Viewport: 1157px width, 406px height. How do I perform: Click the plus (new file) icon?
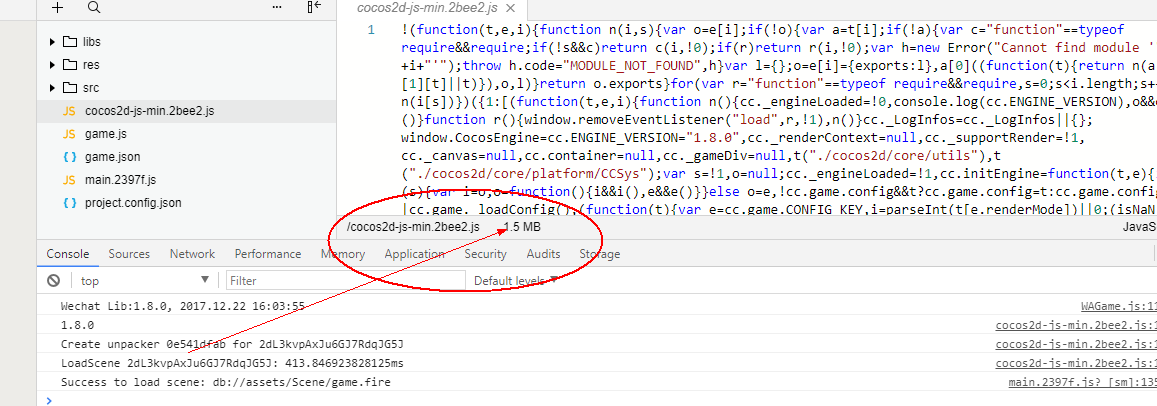coord(58,7)
